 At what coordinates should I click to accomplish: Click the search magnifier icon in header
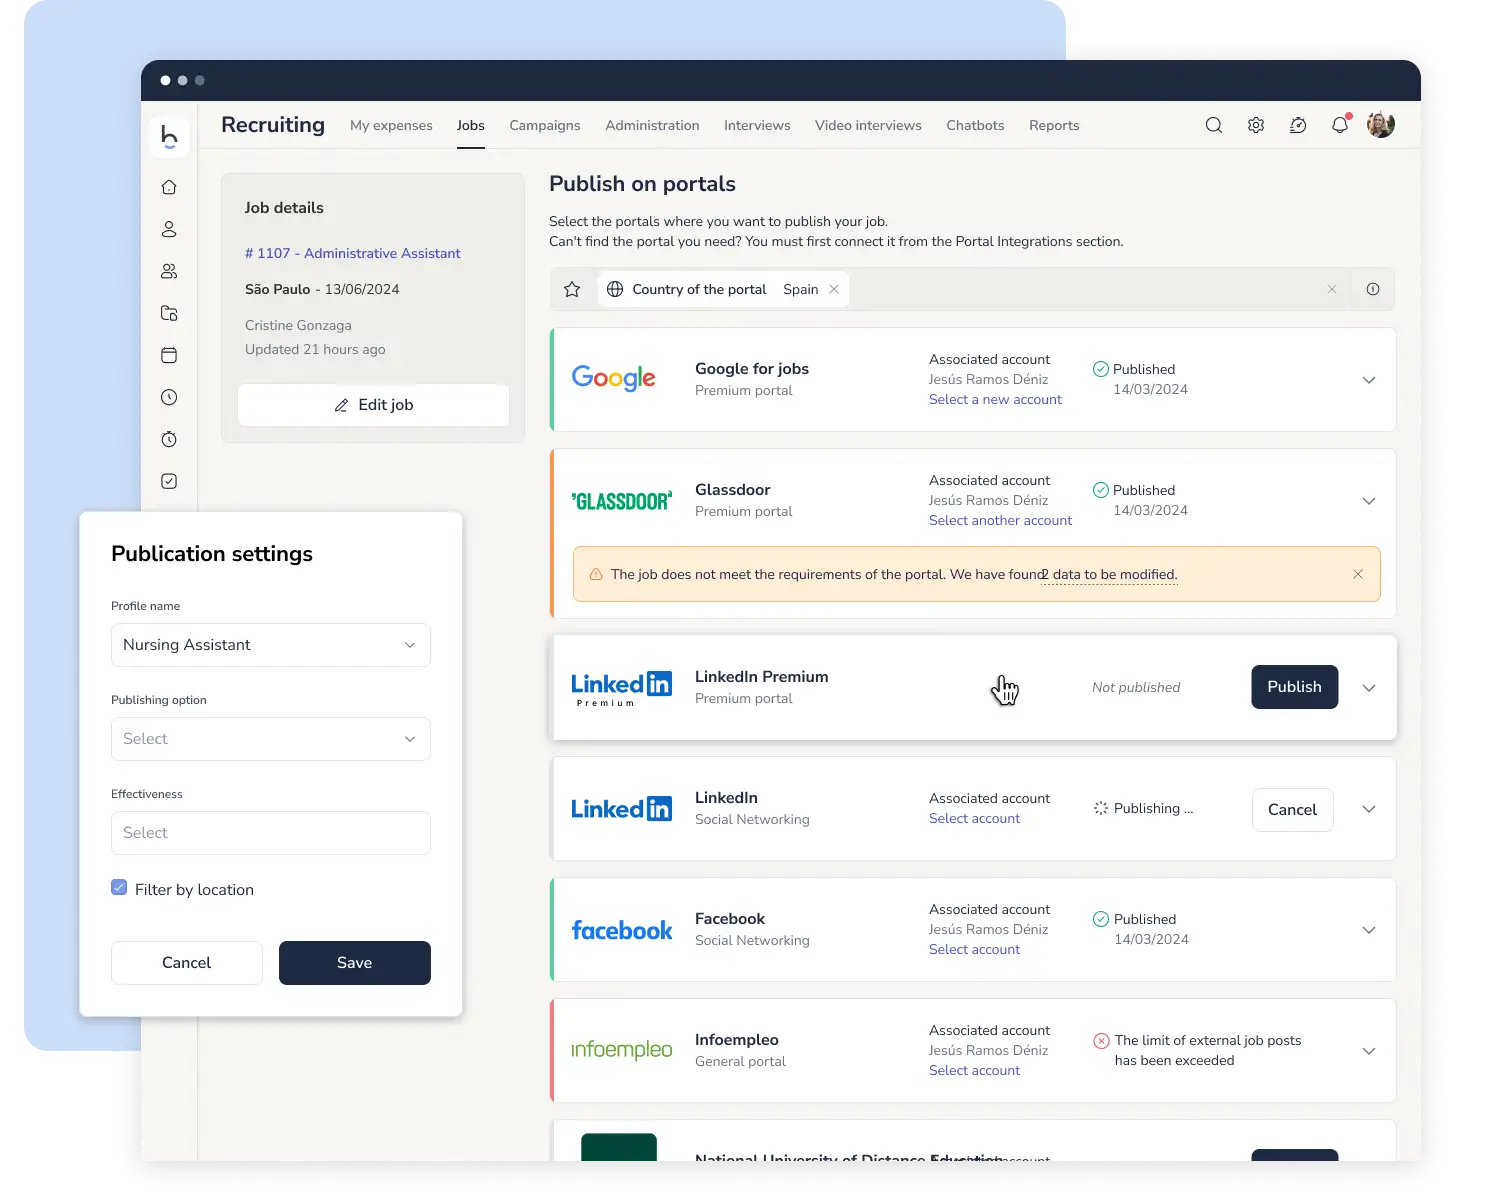click(1214, 125)
